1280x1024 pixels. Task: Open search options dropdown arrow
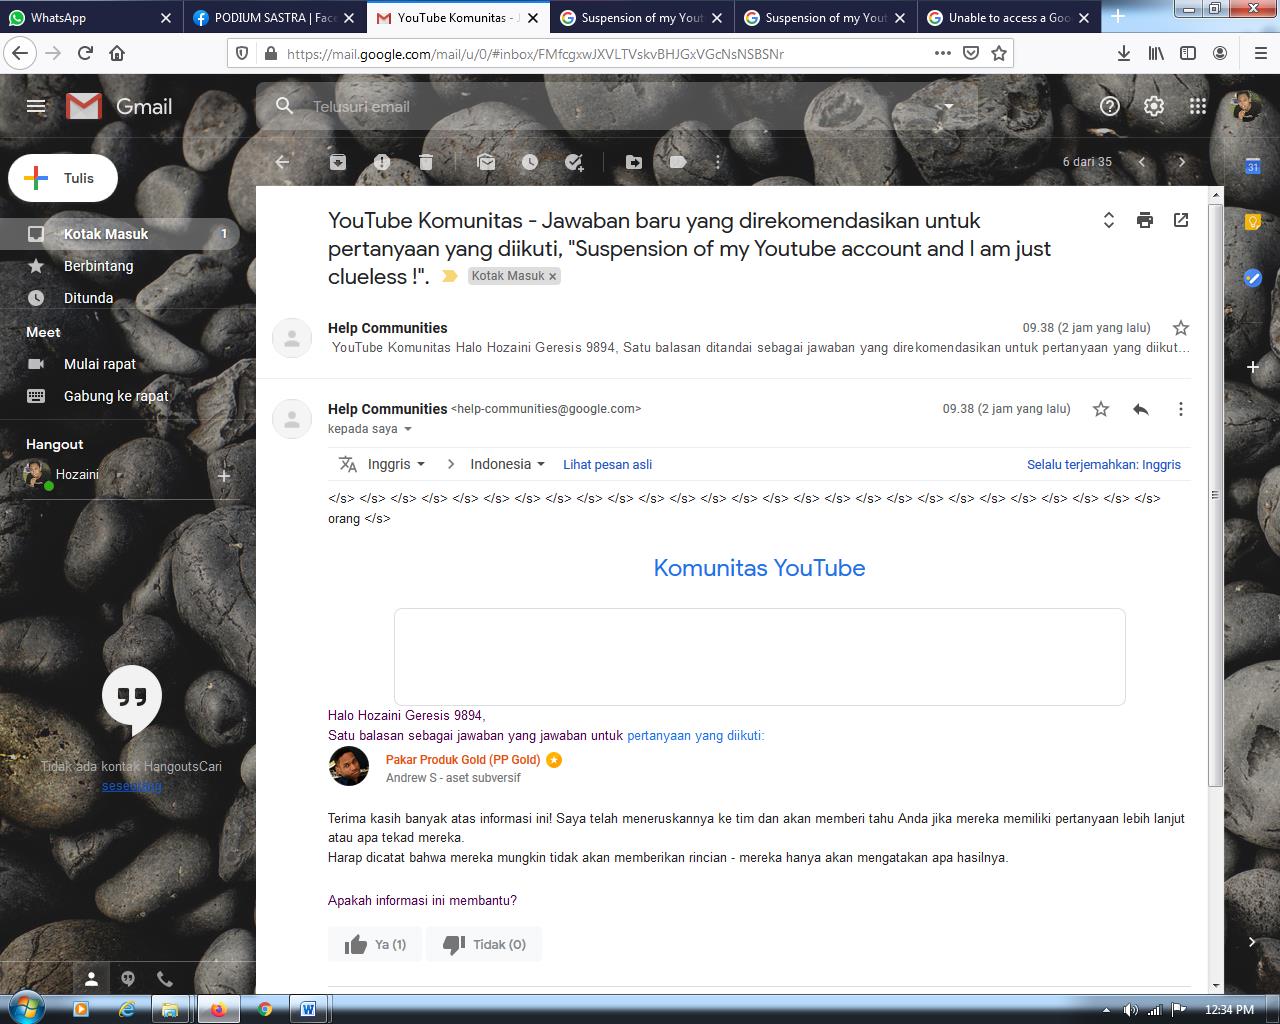948,106
